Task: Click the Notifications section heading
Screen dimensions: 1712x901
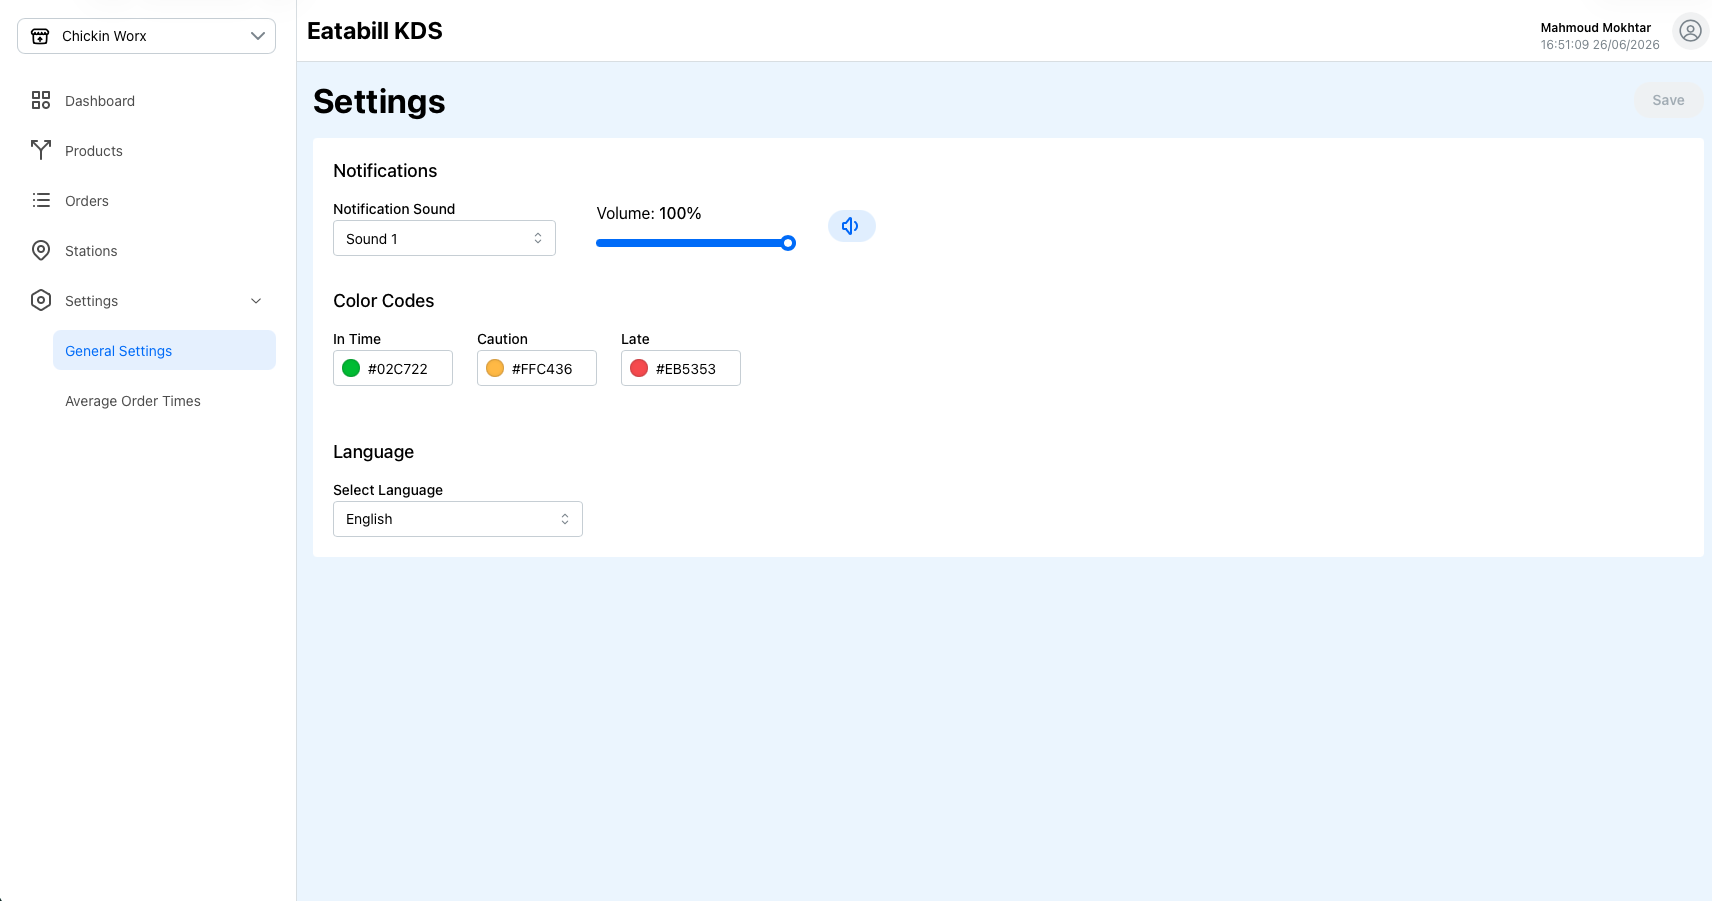Action: (385, 171)
